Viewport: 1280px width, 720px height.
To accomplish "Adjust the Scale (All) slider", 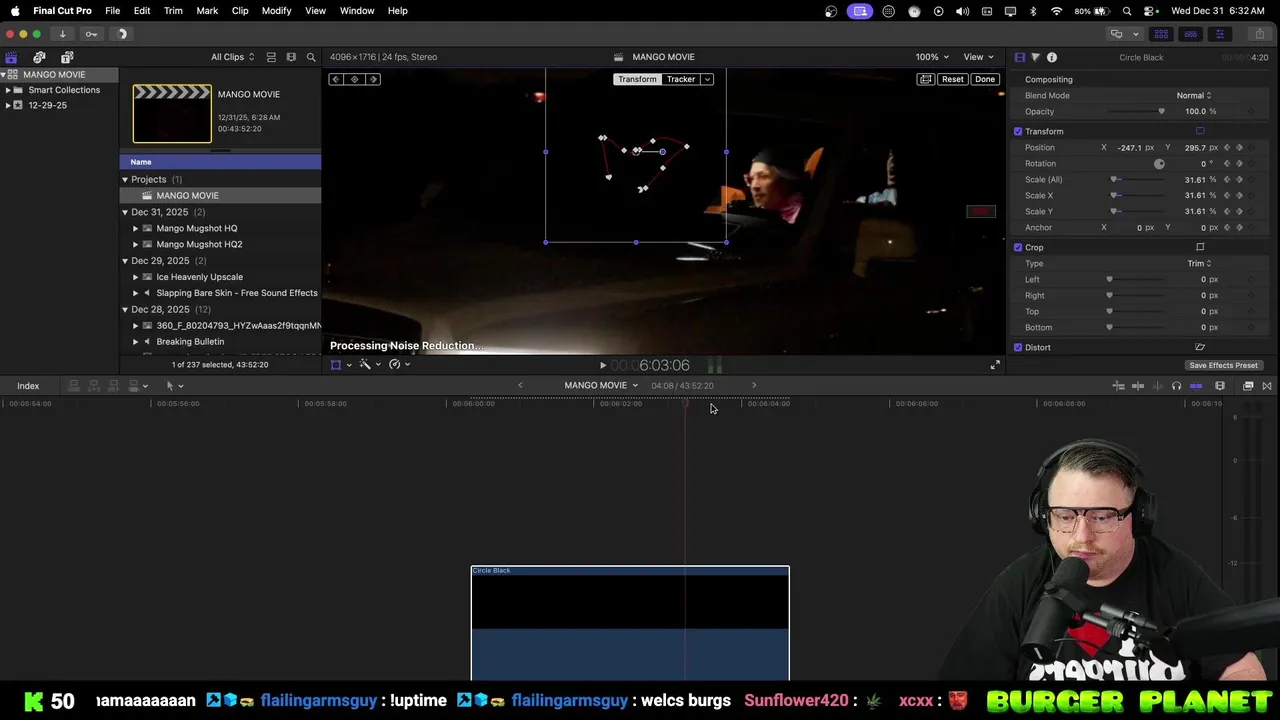I will (x=1135, y=179).
